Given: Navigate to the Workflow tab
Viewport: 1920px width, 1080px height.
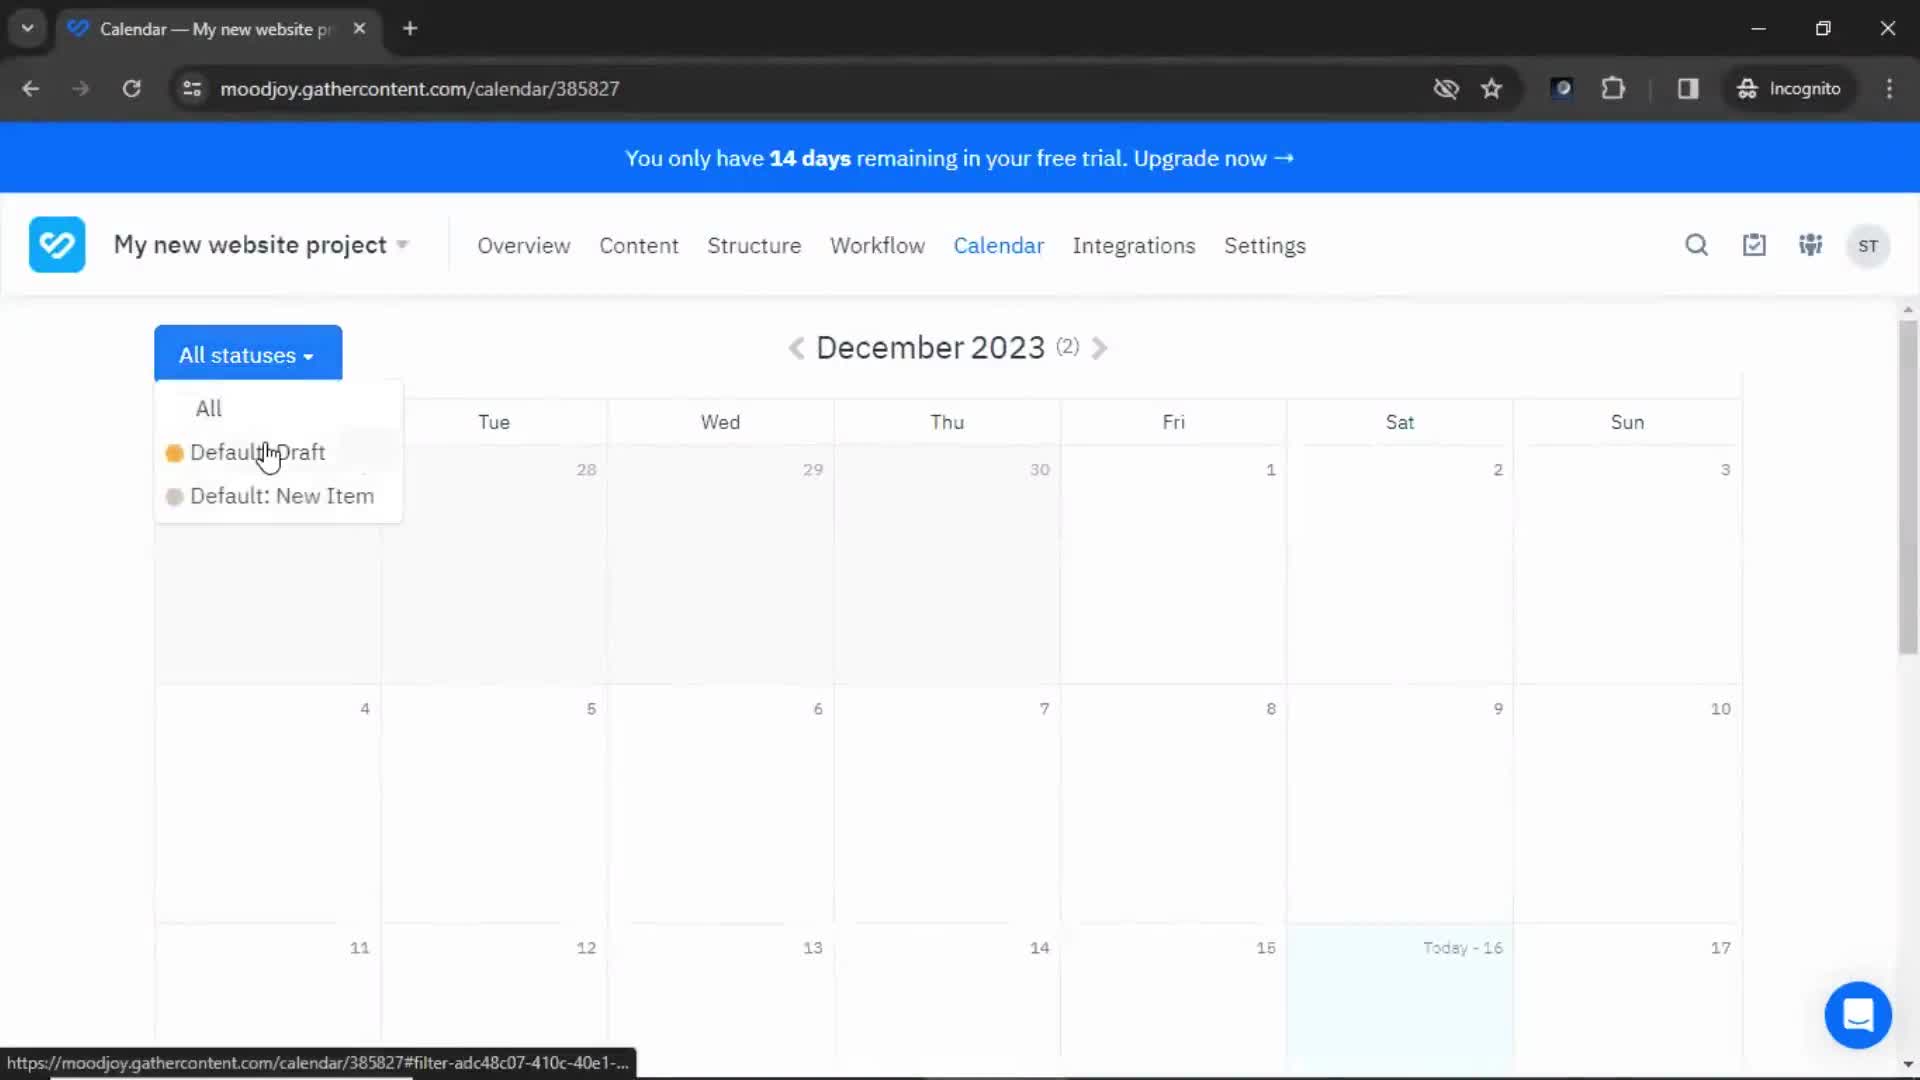Looking at the screenshot, I should pyautogui.click(x=878, y=245).
